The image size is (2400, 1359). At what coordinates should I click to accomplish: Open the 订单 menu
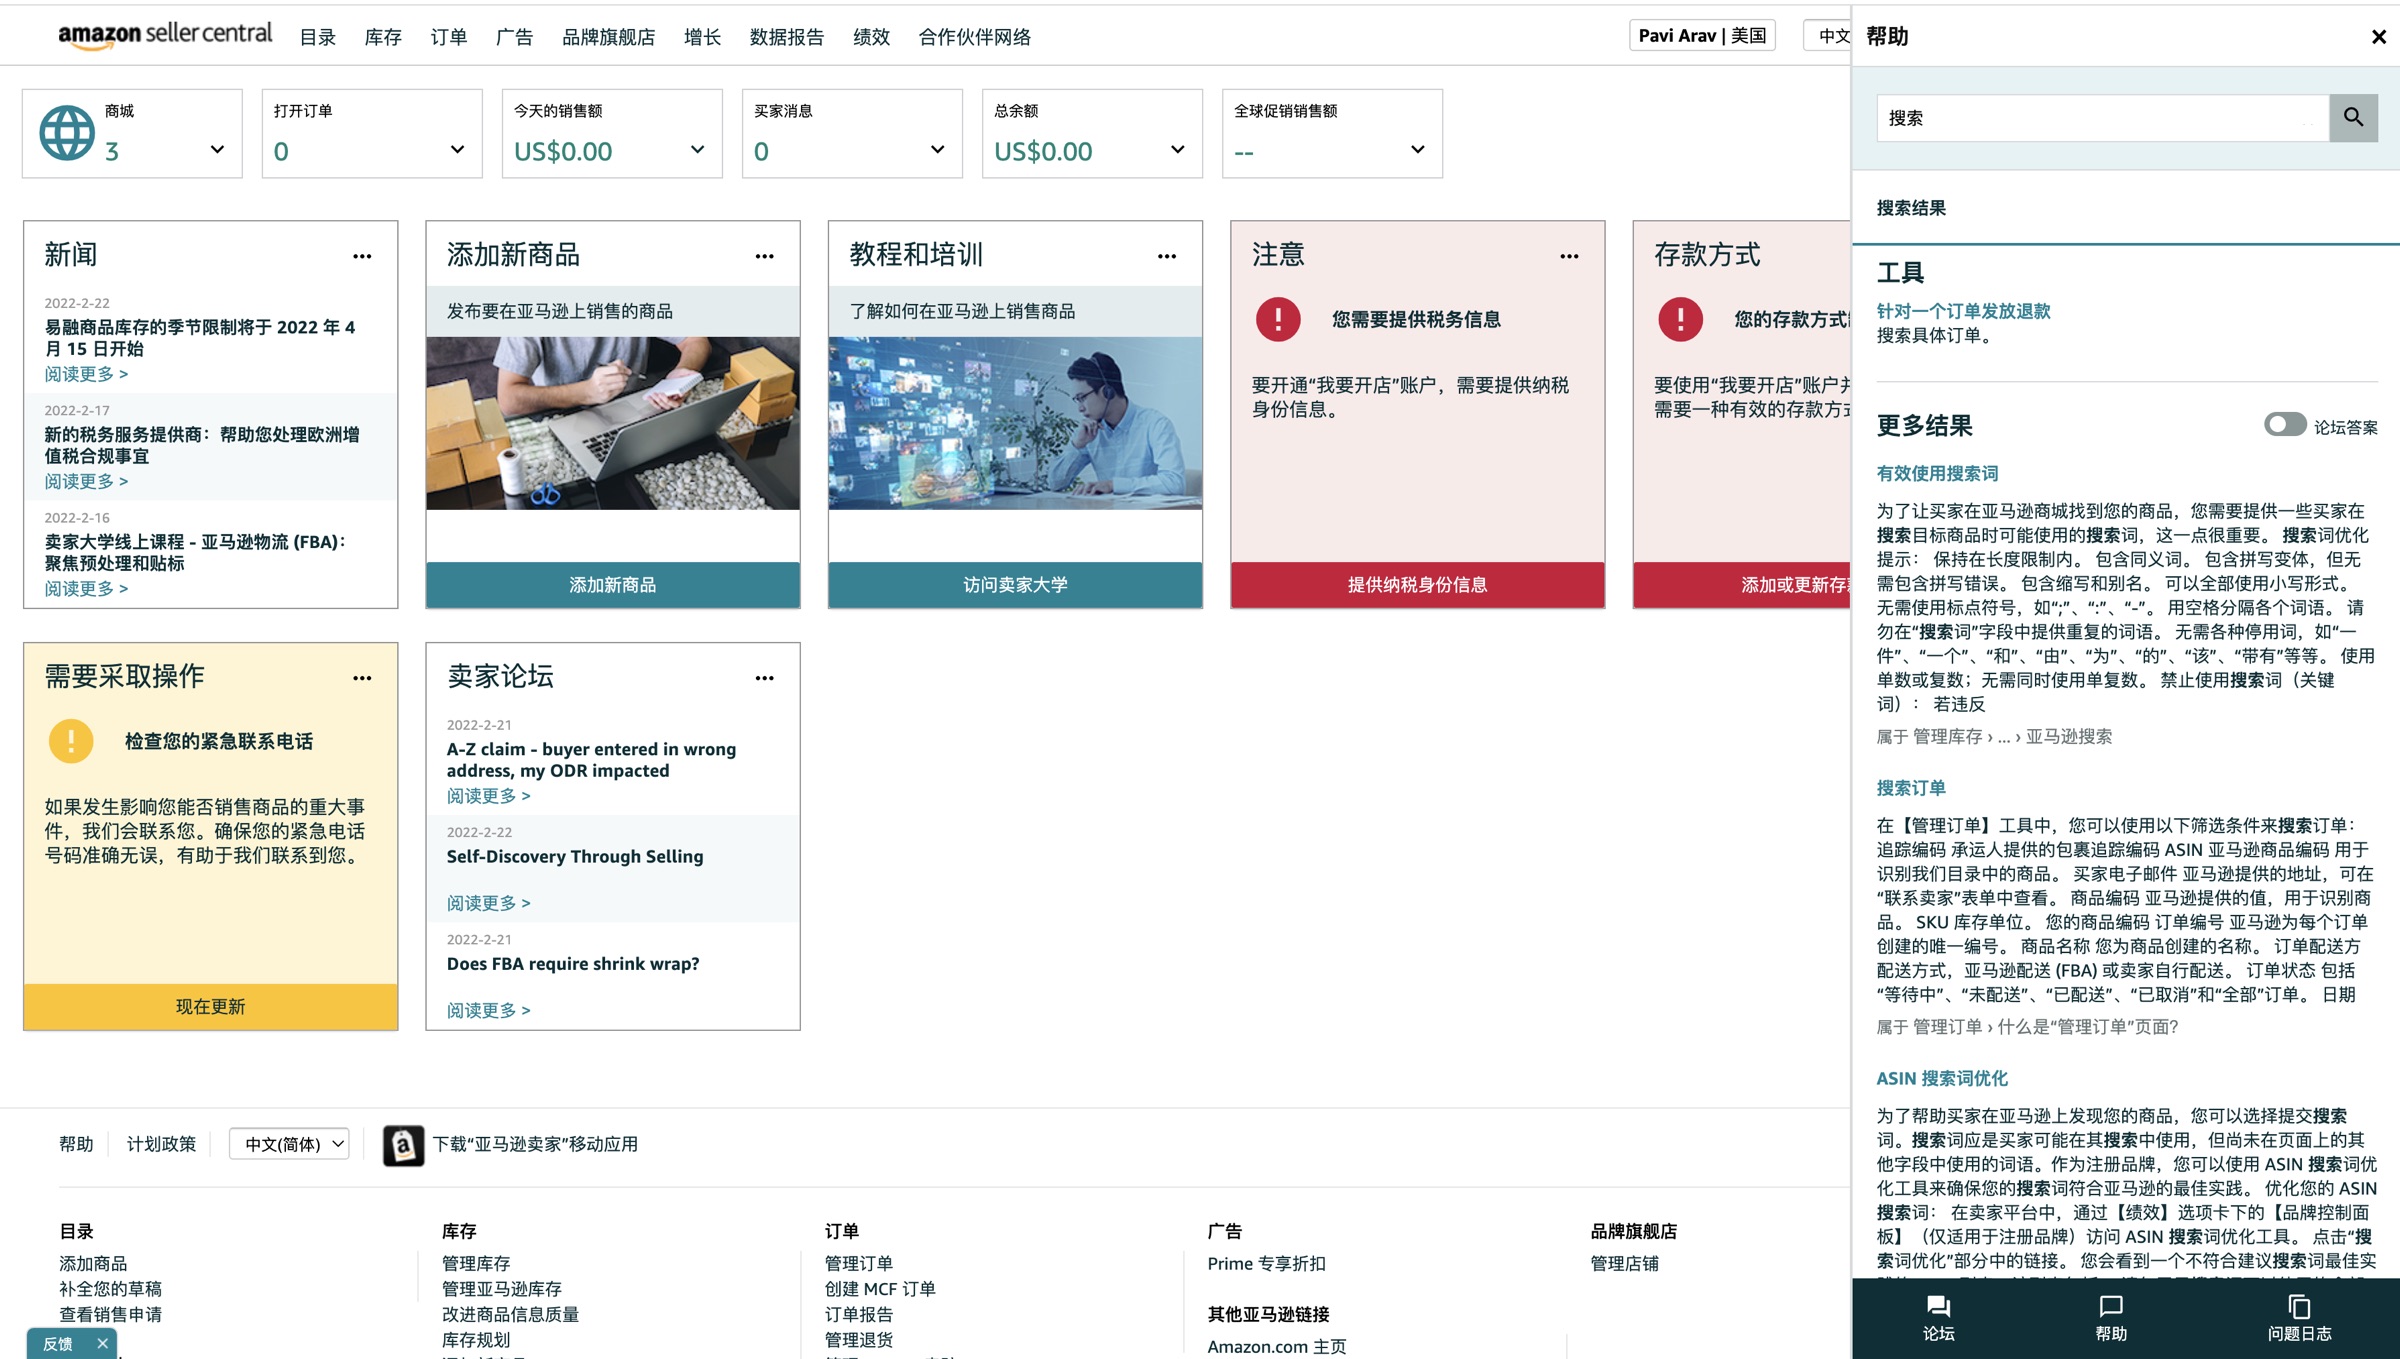coord(448,37)
